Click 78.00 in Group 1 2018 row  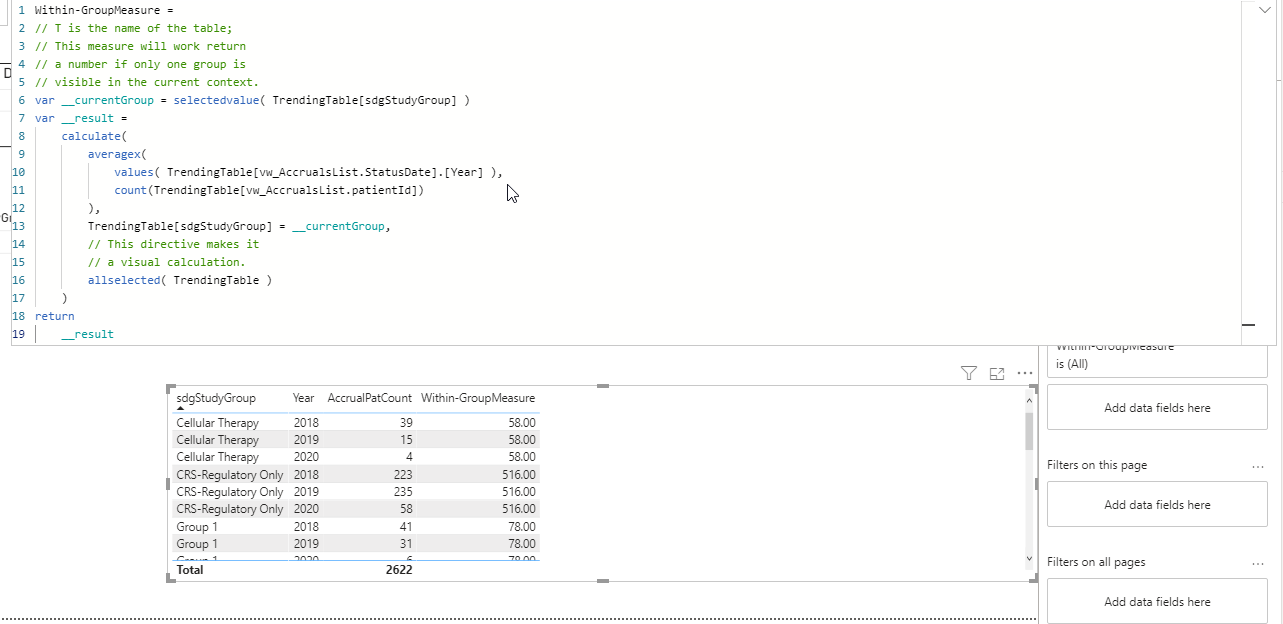pos(522,527)
